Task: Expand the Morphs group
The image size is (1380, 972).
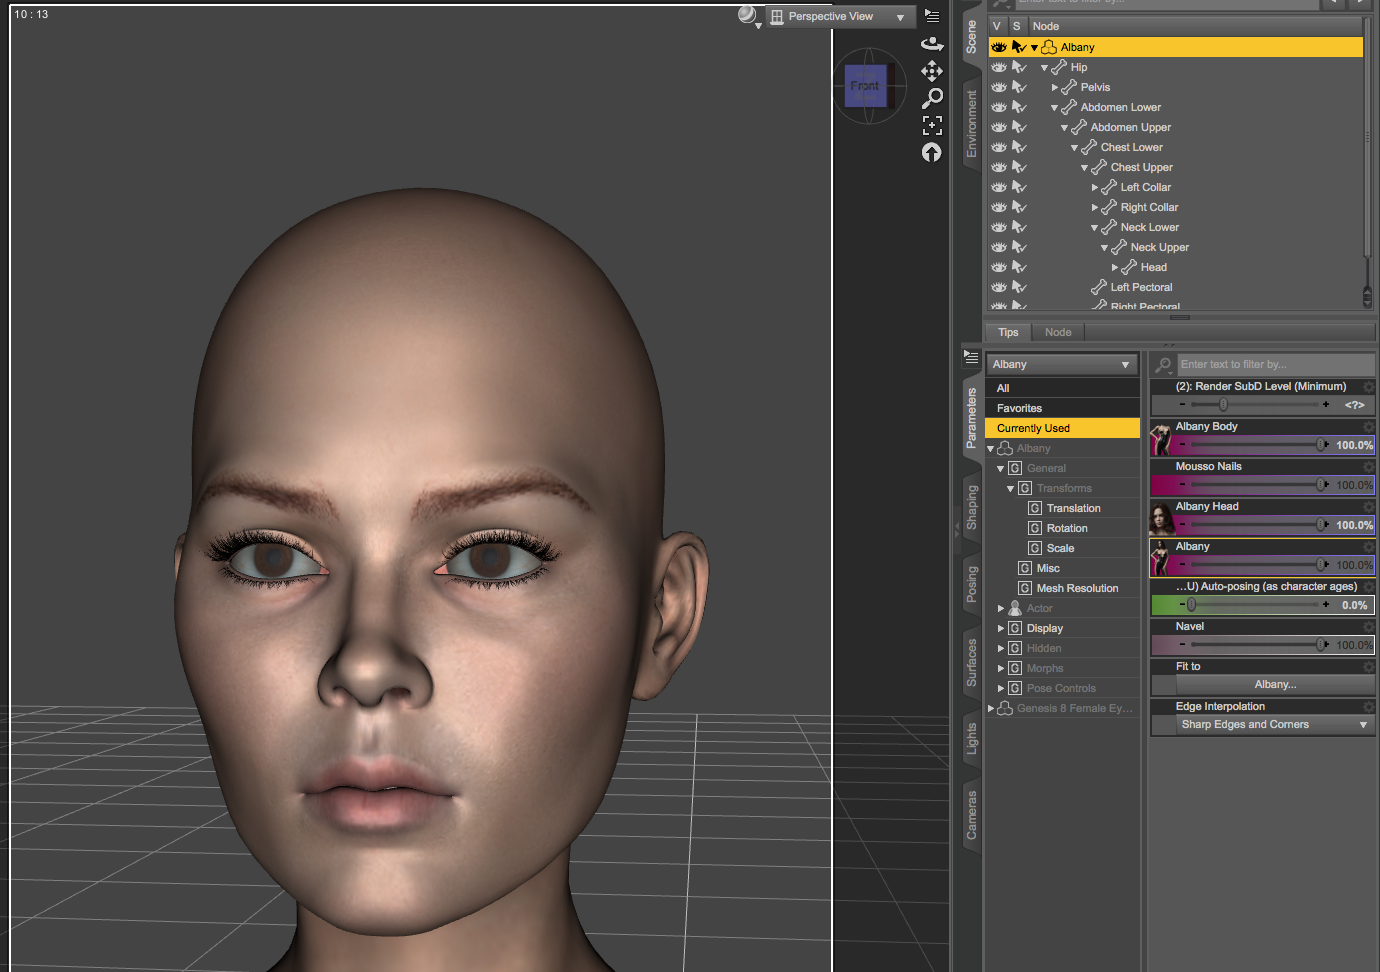Action: [1001, 668]
